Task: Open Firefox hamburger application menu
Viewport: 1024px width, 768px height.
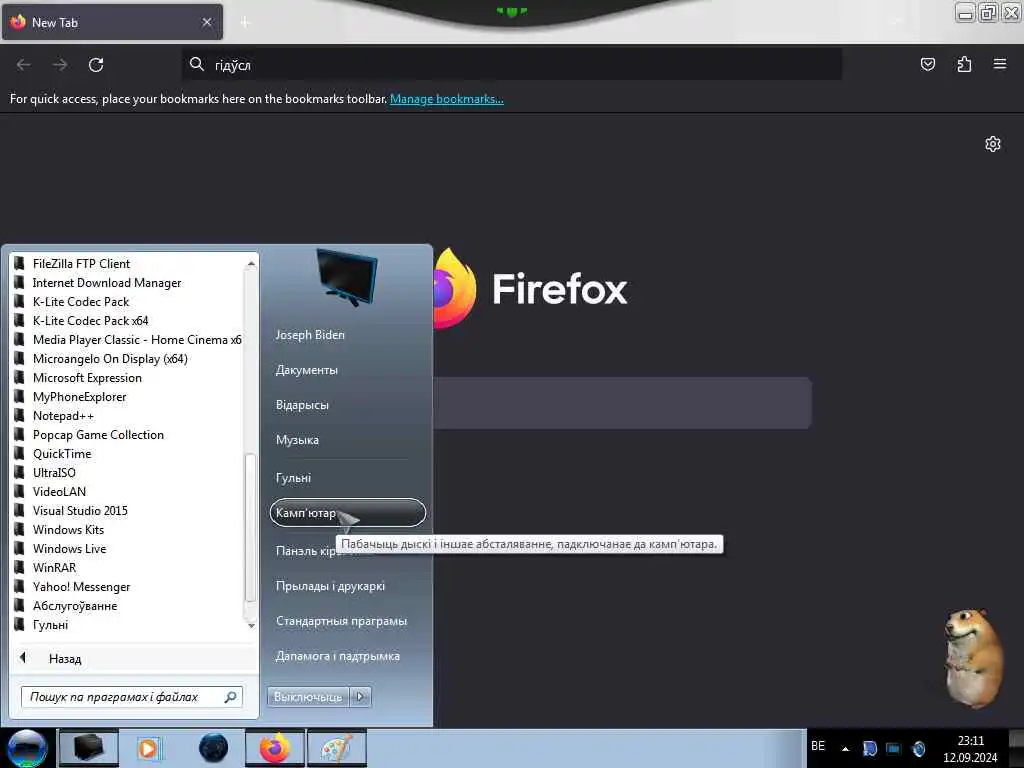Action: click(1000, 64)
